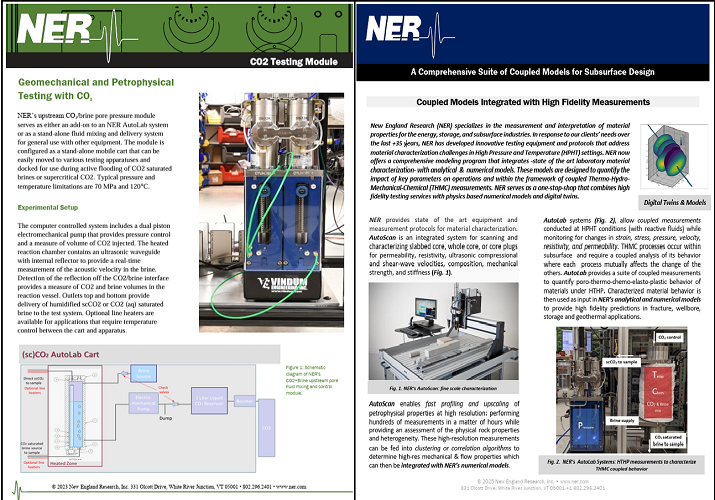This screenshot has height=500, width=715.
Task: Click the 'Experimental Setup' subheading
Action: click(47, 207)
